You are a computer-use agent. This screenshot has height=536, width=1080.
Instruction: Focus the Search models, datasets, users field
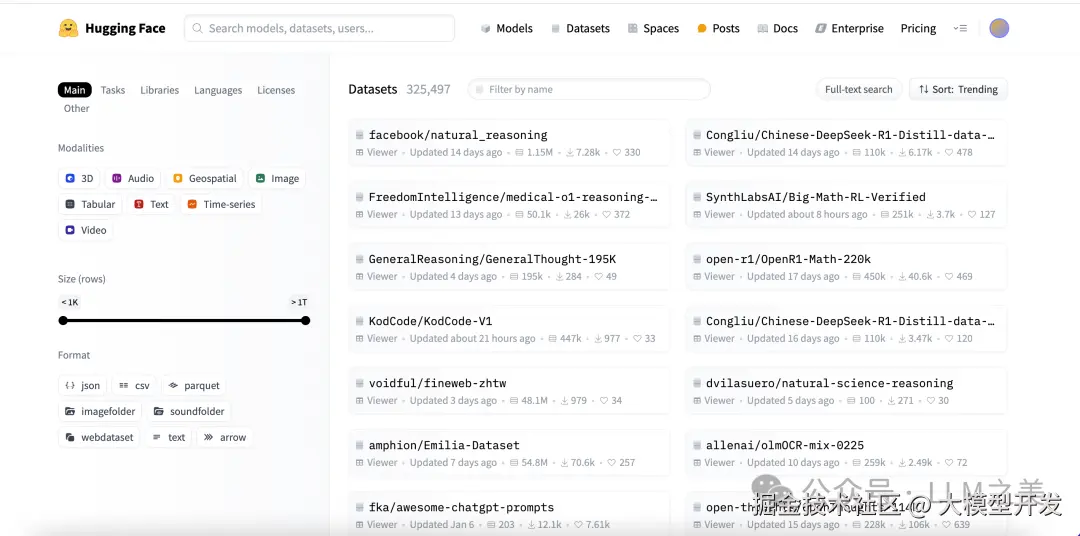coord(320,28)
